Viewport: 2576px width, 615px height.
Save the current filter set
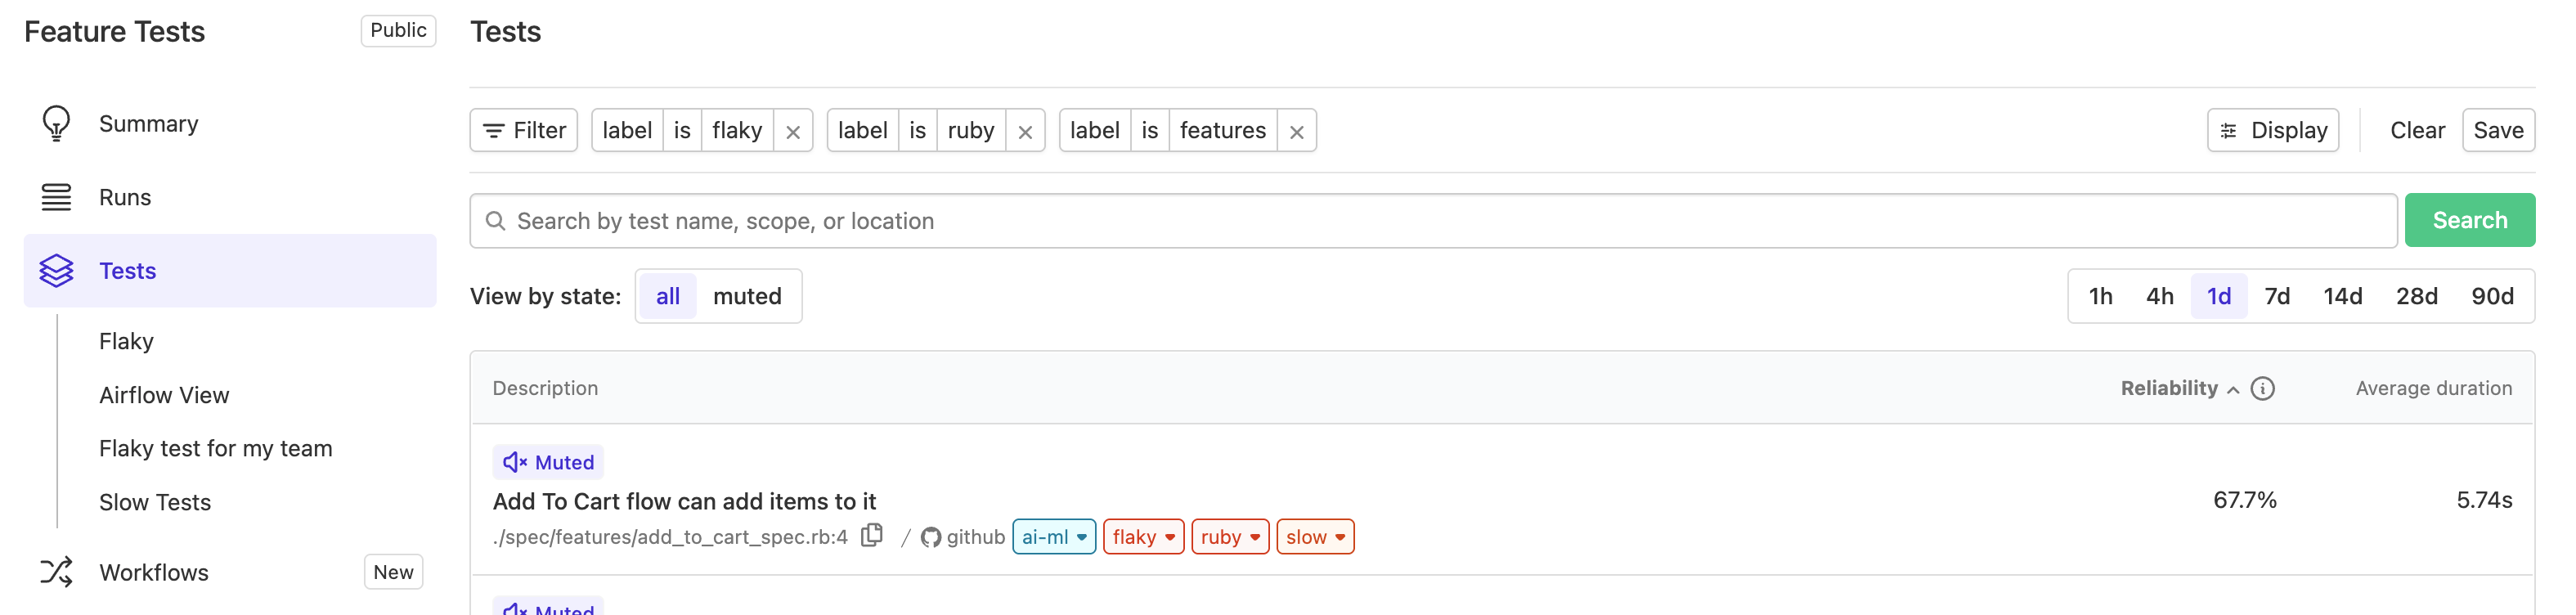pos(2497,131)
